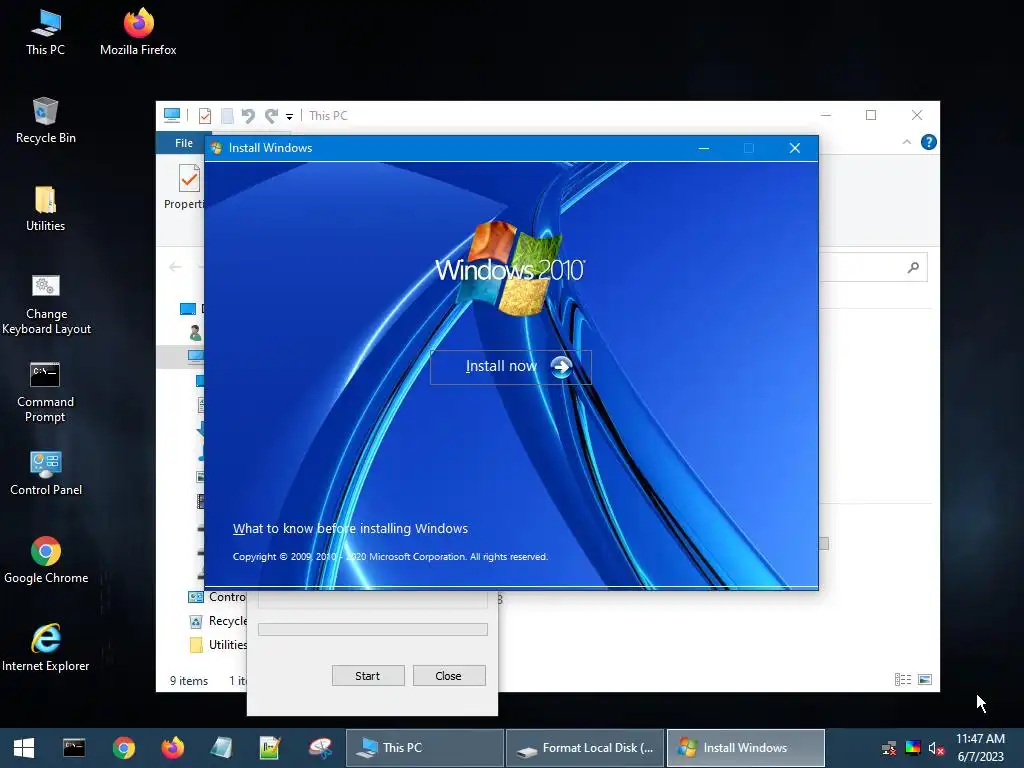Image resolution: width=1024 pixels, height=768 pixels.
Task: Open the This PC desktop icon
Action: [45, 32]
